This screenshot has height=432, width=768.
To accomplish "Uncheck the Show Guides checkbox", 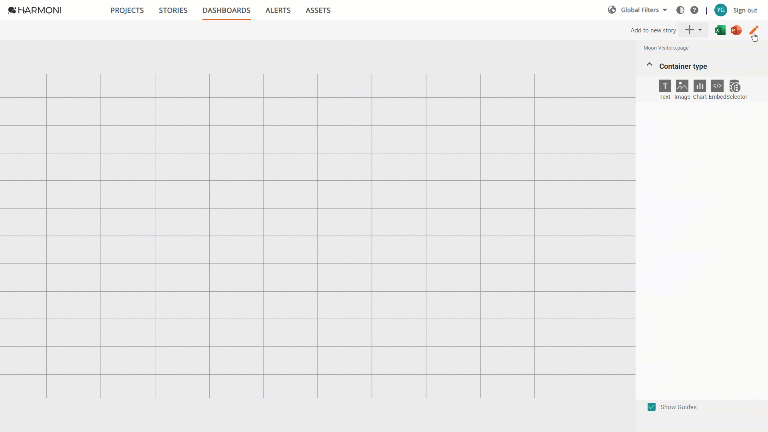I will (651, 407).
